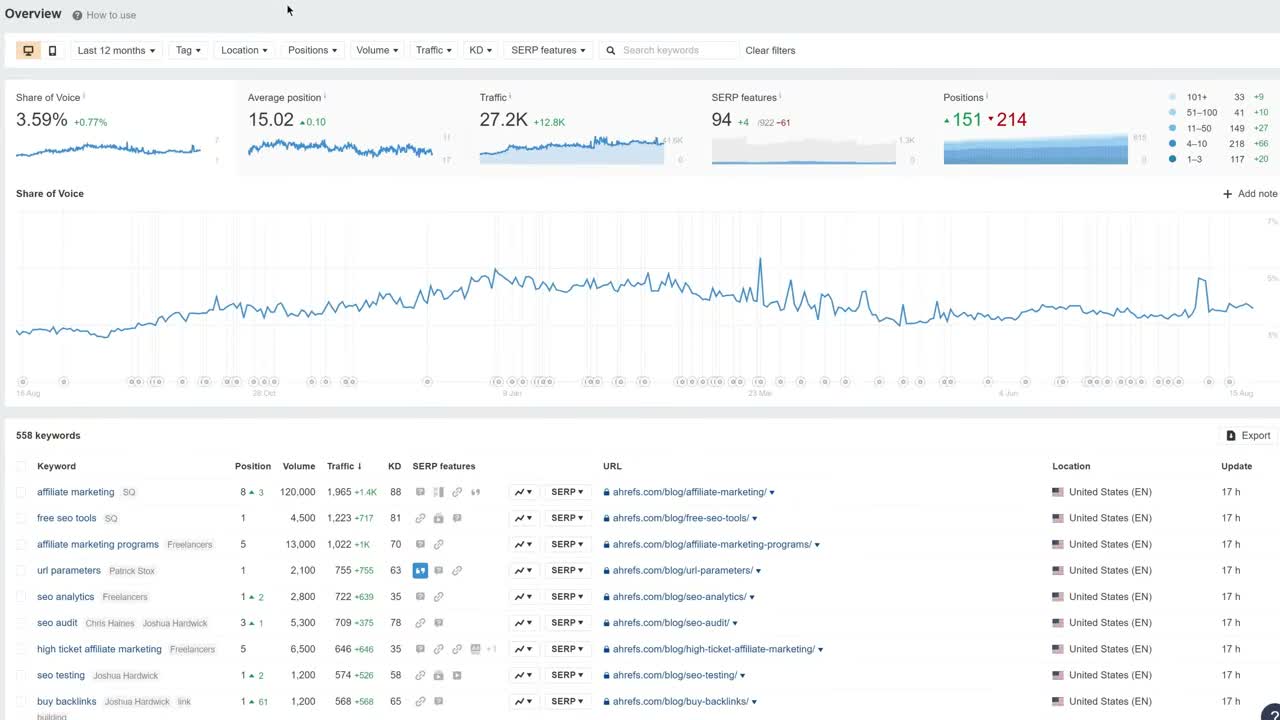Screen dimensions: 1280x720
Task: Click the highlighted featured snippet icon, url parameters row
Action: [x=421, y=571]
